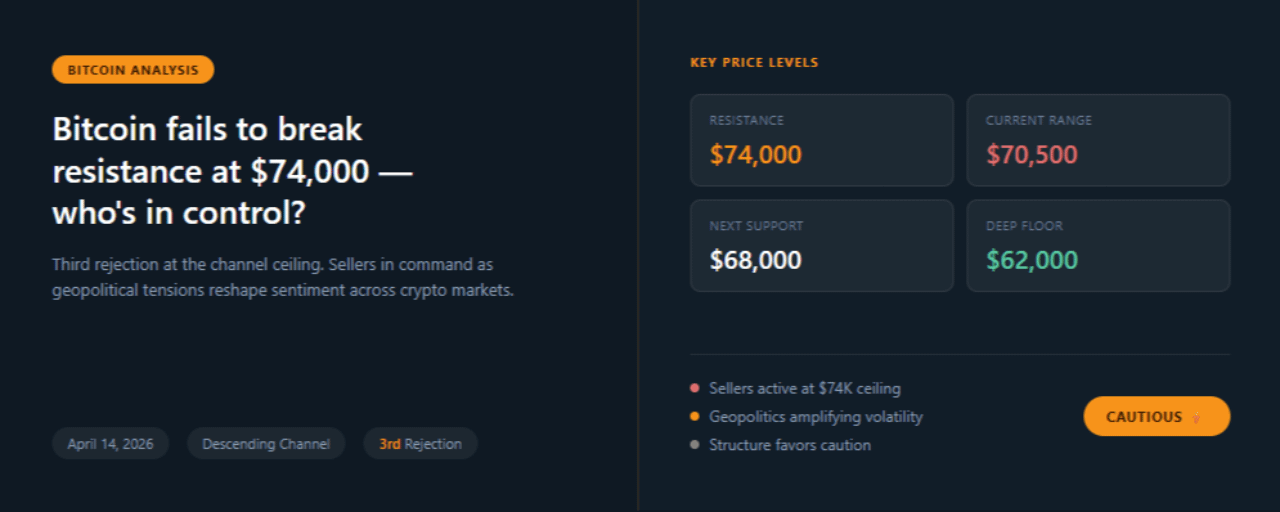Select the April 14, 2026 date tag

[110, 444]
